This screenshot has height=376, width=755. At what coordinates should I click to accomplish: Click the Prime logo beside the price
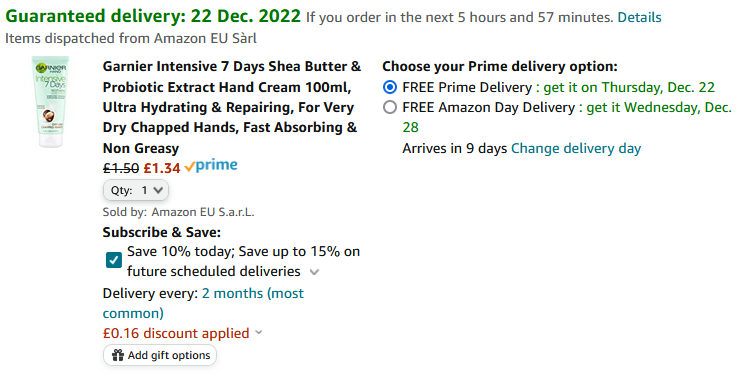[x=211, y=167]
